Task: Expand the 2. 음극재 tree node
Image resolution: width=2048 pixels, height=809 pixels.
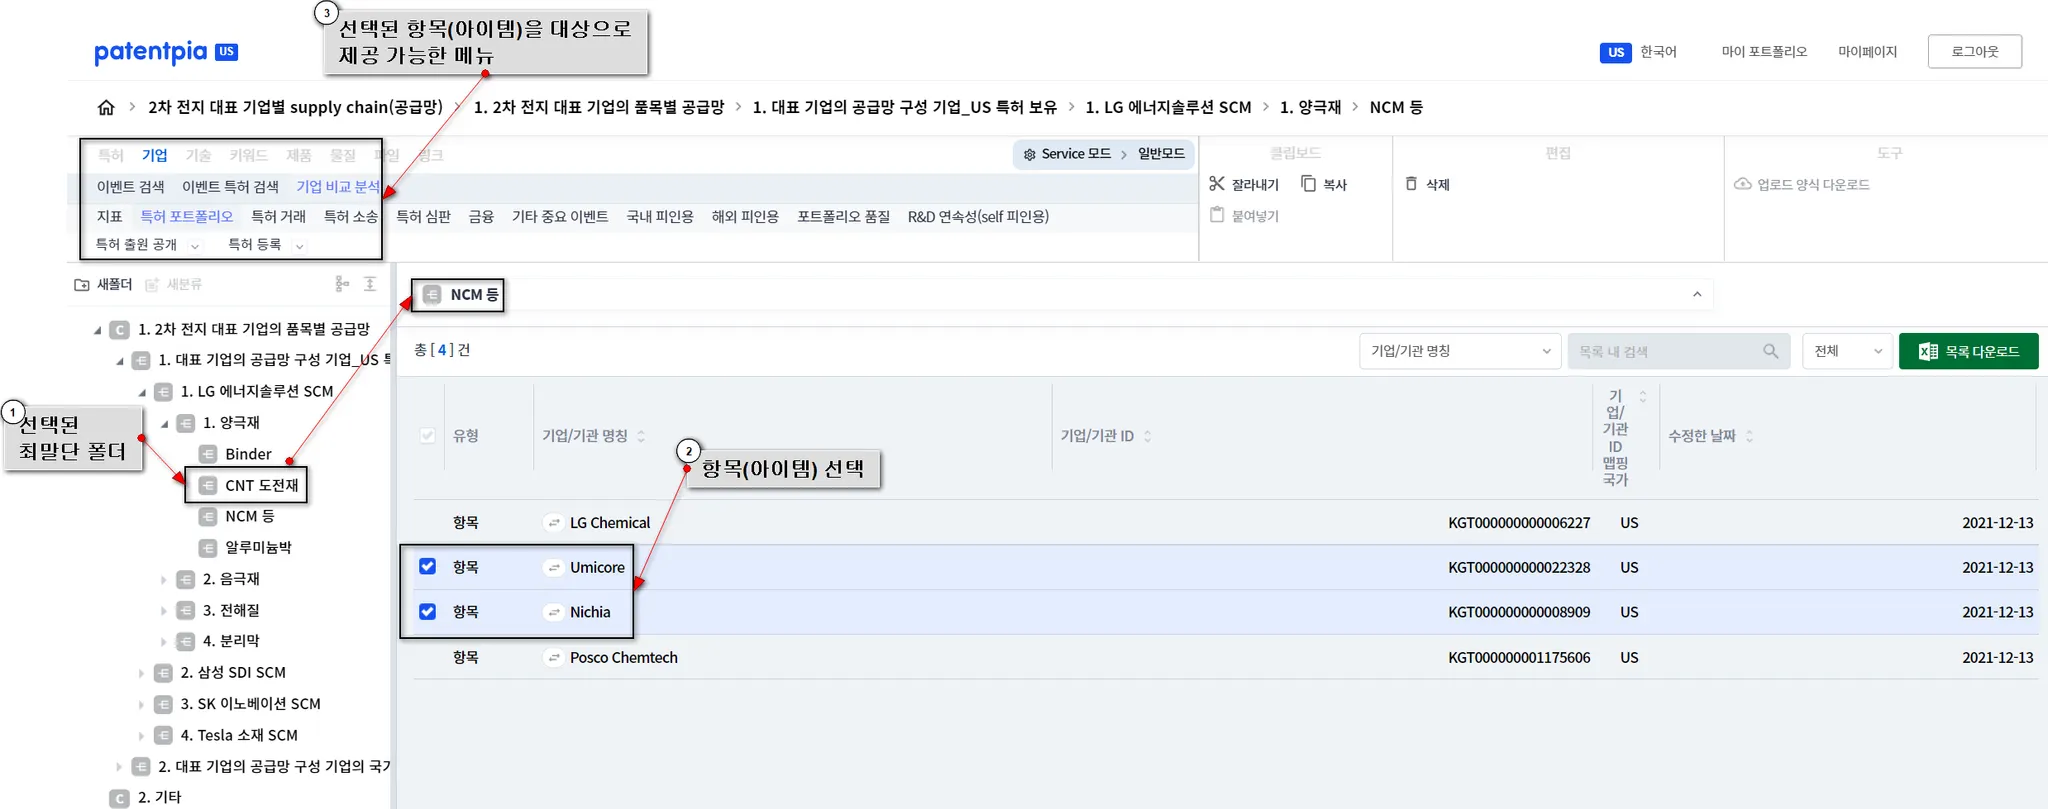Action: pyautogui.click(x=164, y=579)
